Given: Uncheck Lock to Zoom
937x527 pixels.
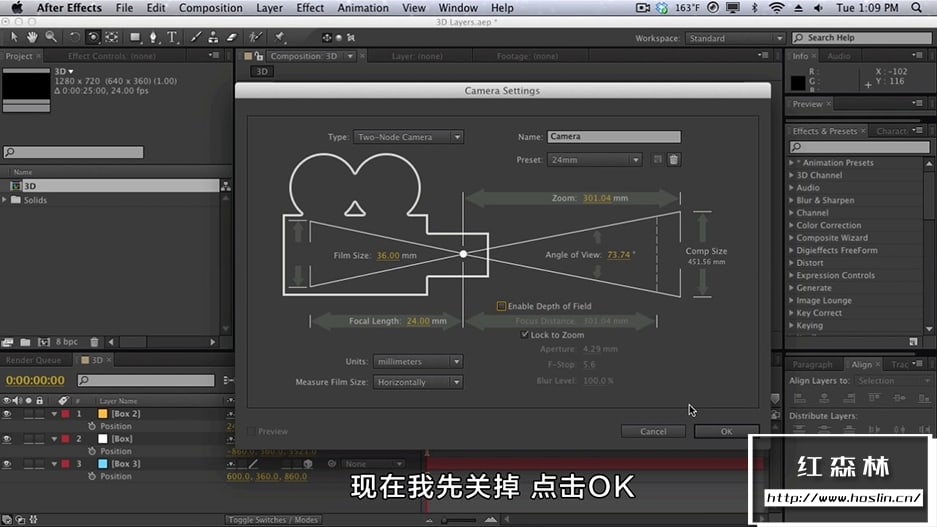Looking at the screenshot, I should coord(525,335).
